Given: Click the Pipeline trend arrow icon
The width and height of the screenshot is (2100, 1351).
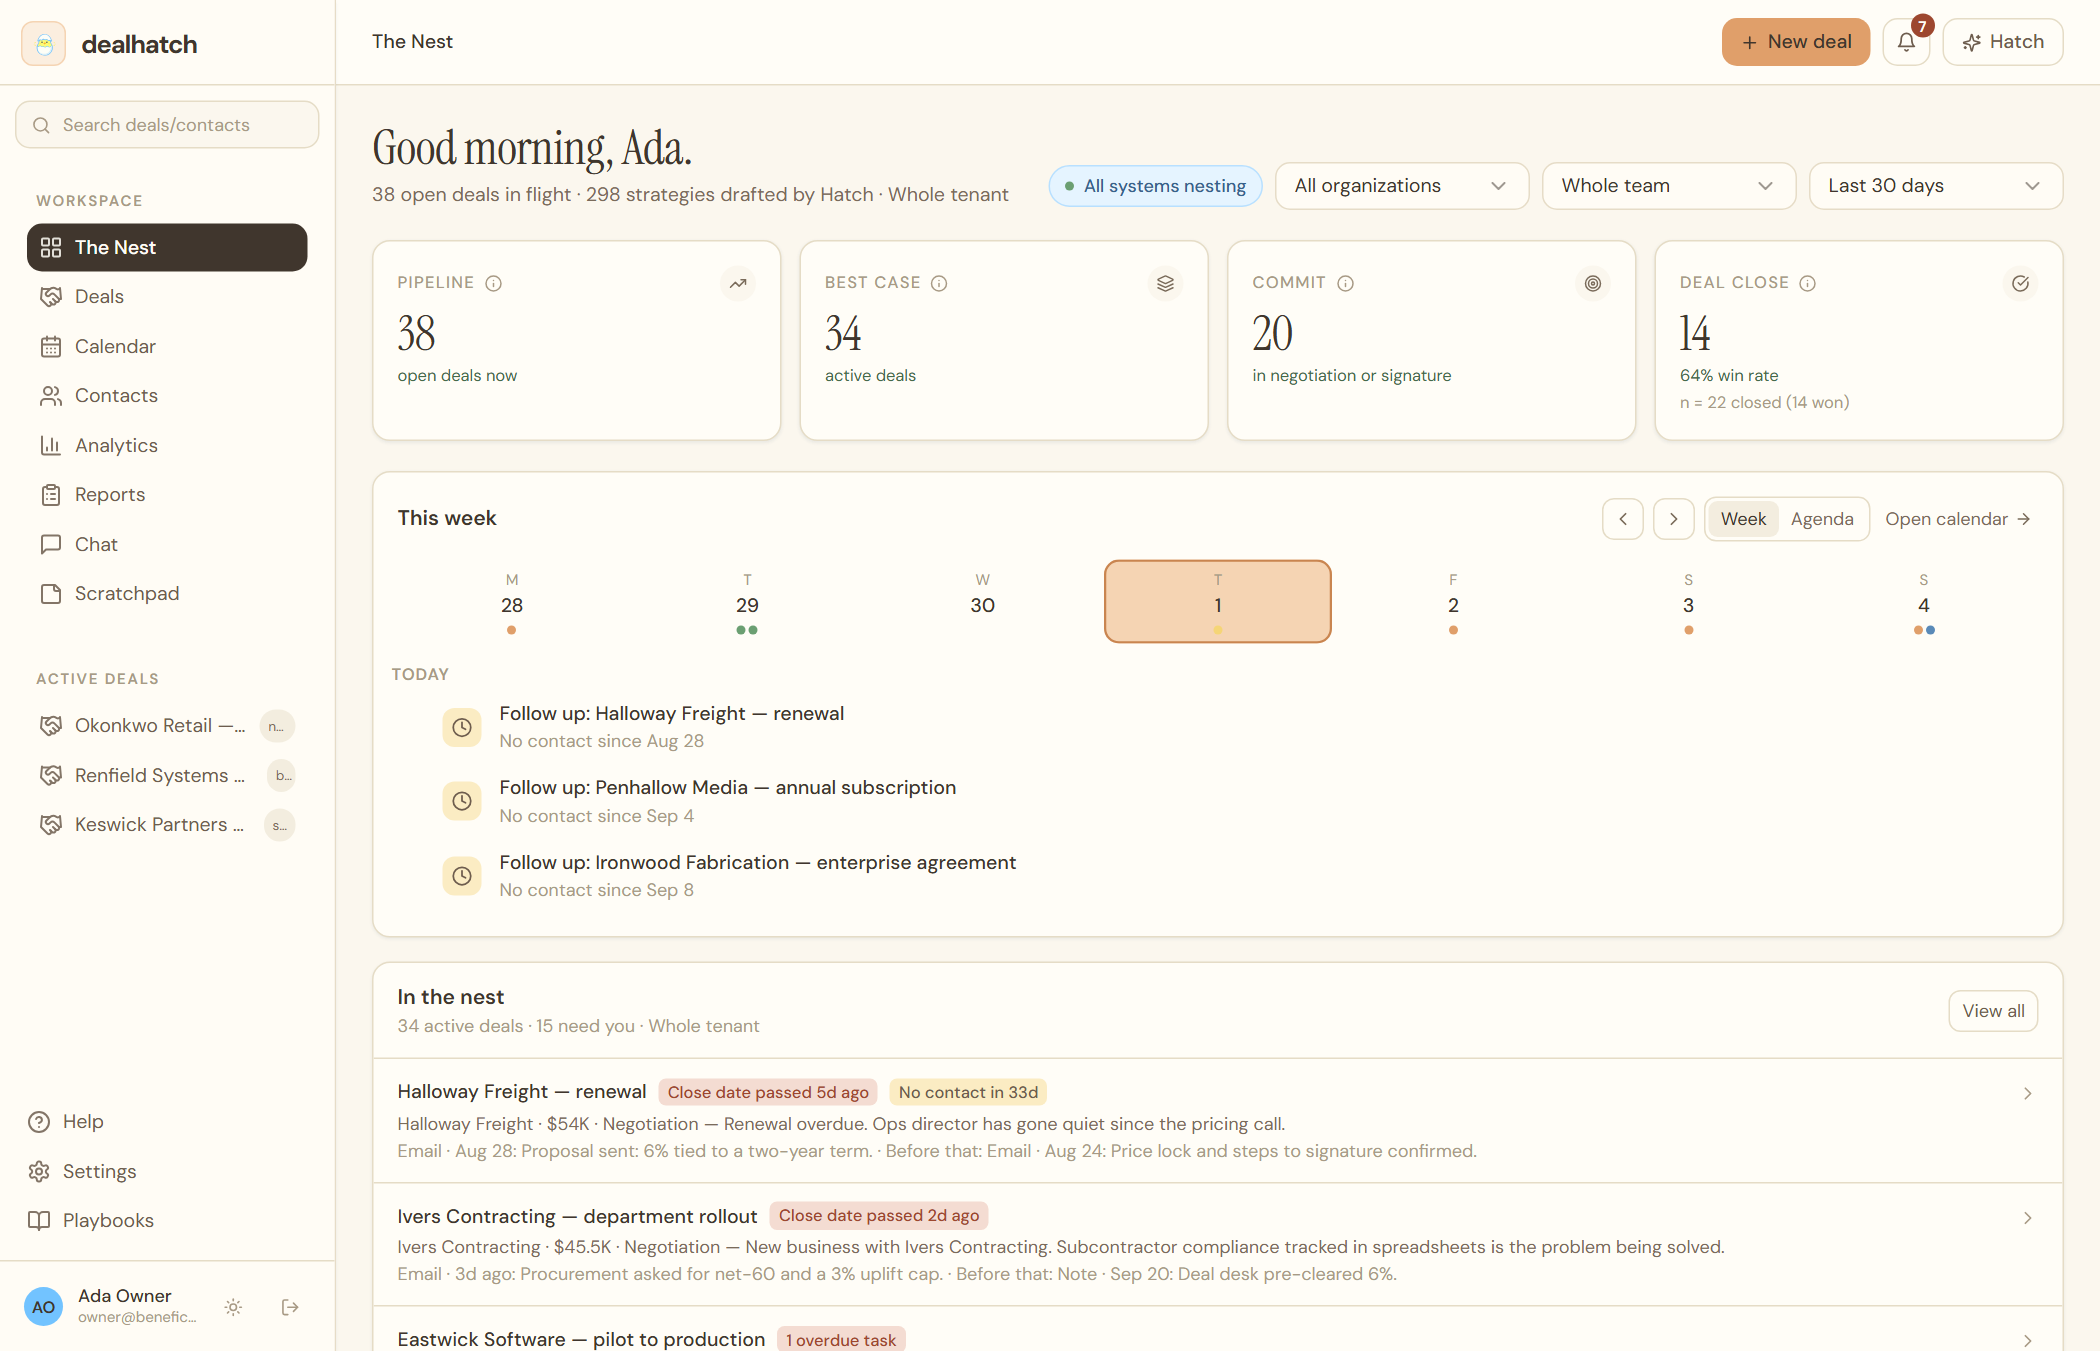Looking at the screenshot, I should click(x=738, y=284).
